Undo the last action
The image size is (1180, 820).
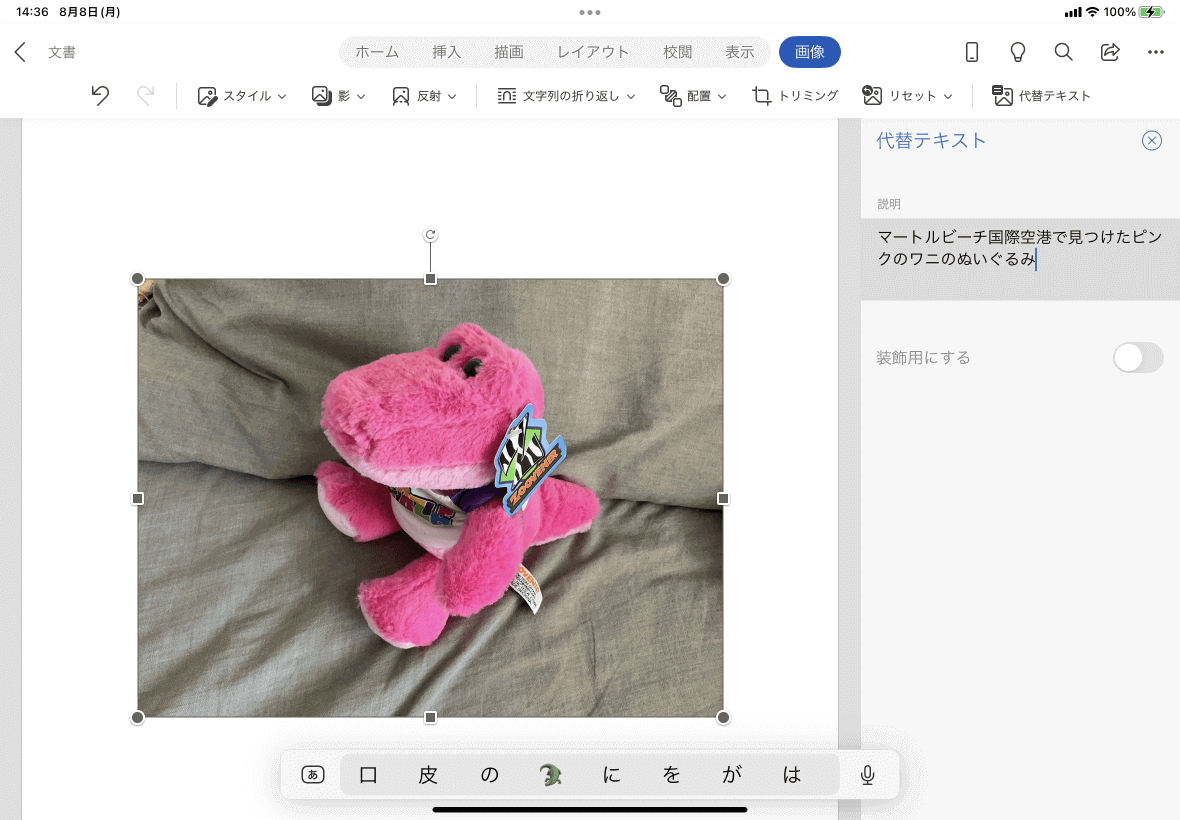(x=100, y=96)
